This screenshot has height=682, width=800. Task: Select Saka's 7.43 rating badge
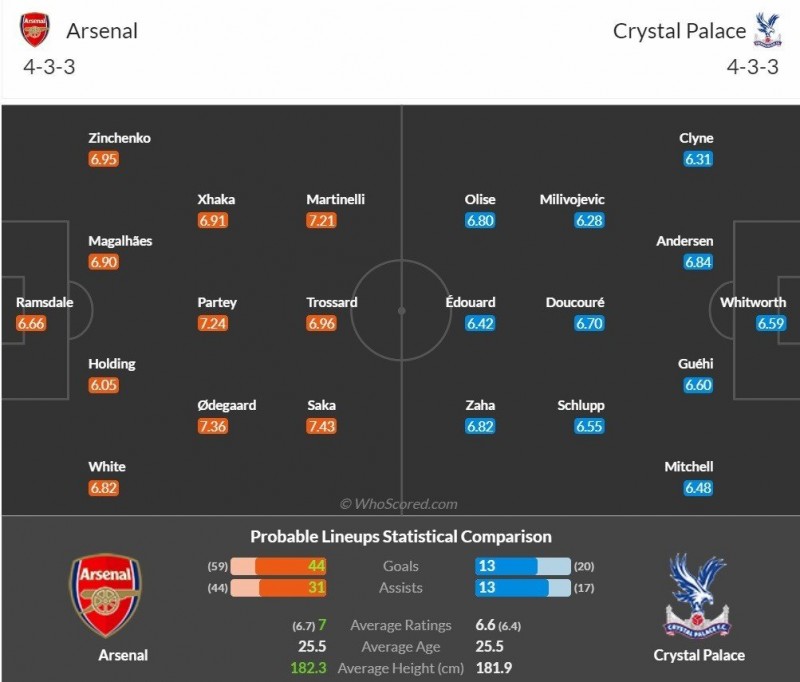pos(321,427)
